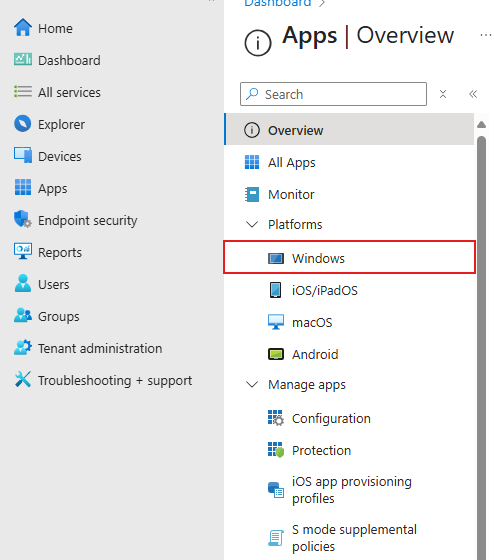Open Tenant administration in left navigation
Screen dimensions: 494x560
100,348
